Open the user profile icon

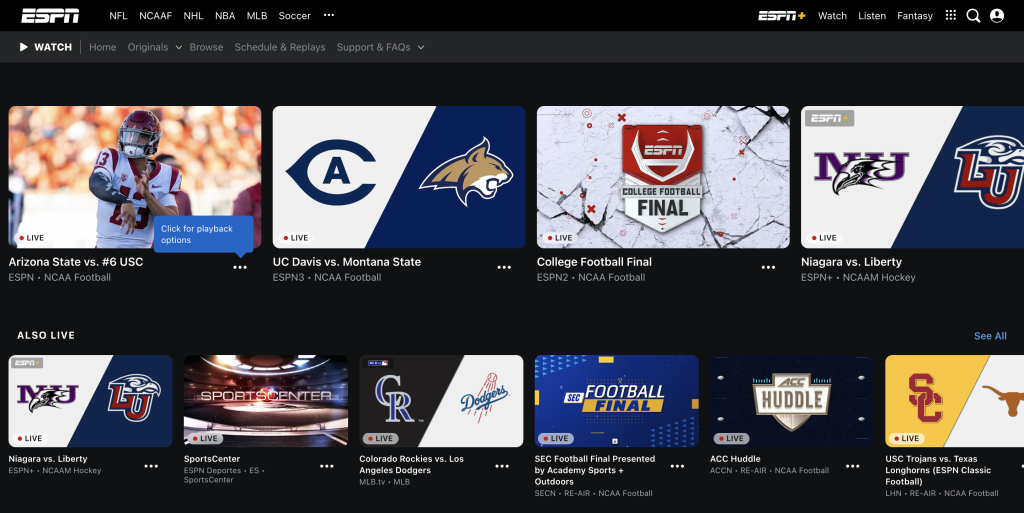click(x=997, y=16)
